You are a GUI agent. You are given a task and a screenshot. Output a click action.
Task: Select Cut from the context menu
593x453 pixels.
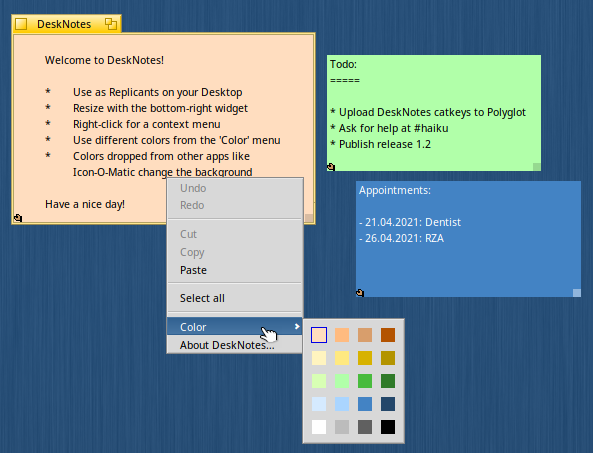point(235,234)
